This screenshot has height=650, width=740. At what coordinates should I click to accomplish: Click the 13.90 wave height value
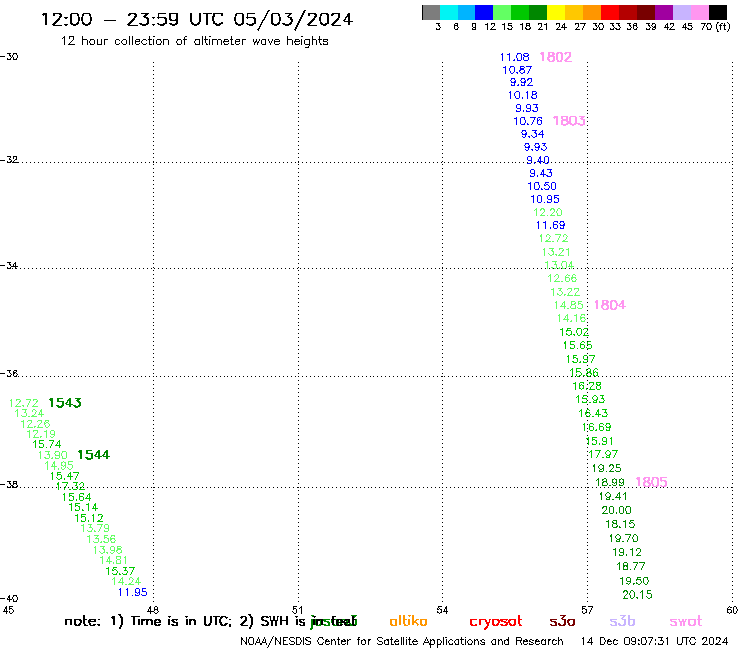(x=53, y=456)
